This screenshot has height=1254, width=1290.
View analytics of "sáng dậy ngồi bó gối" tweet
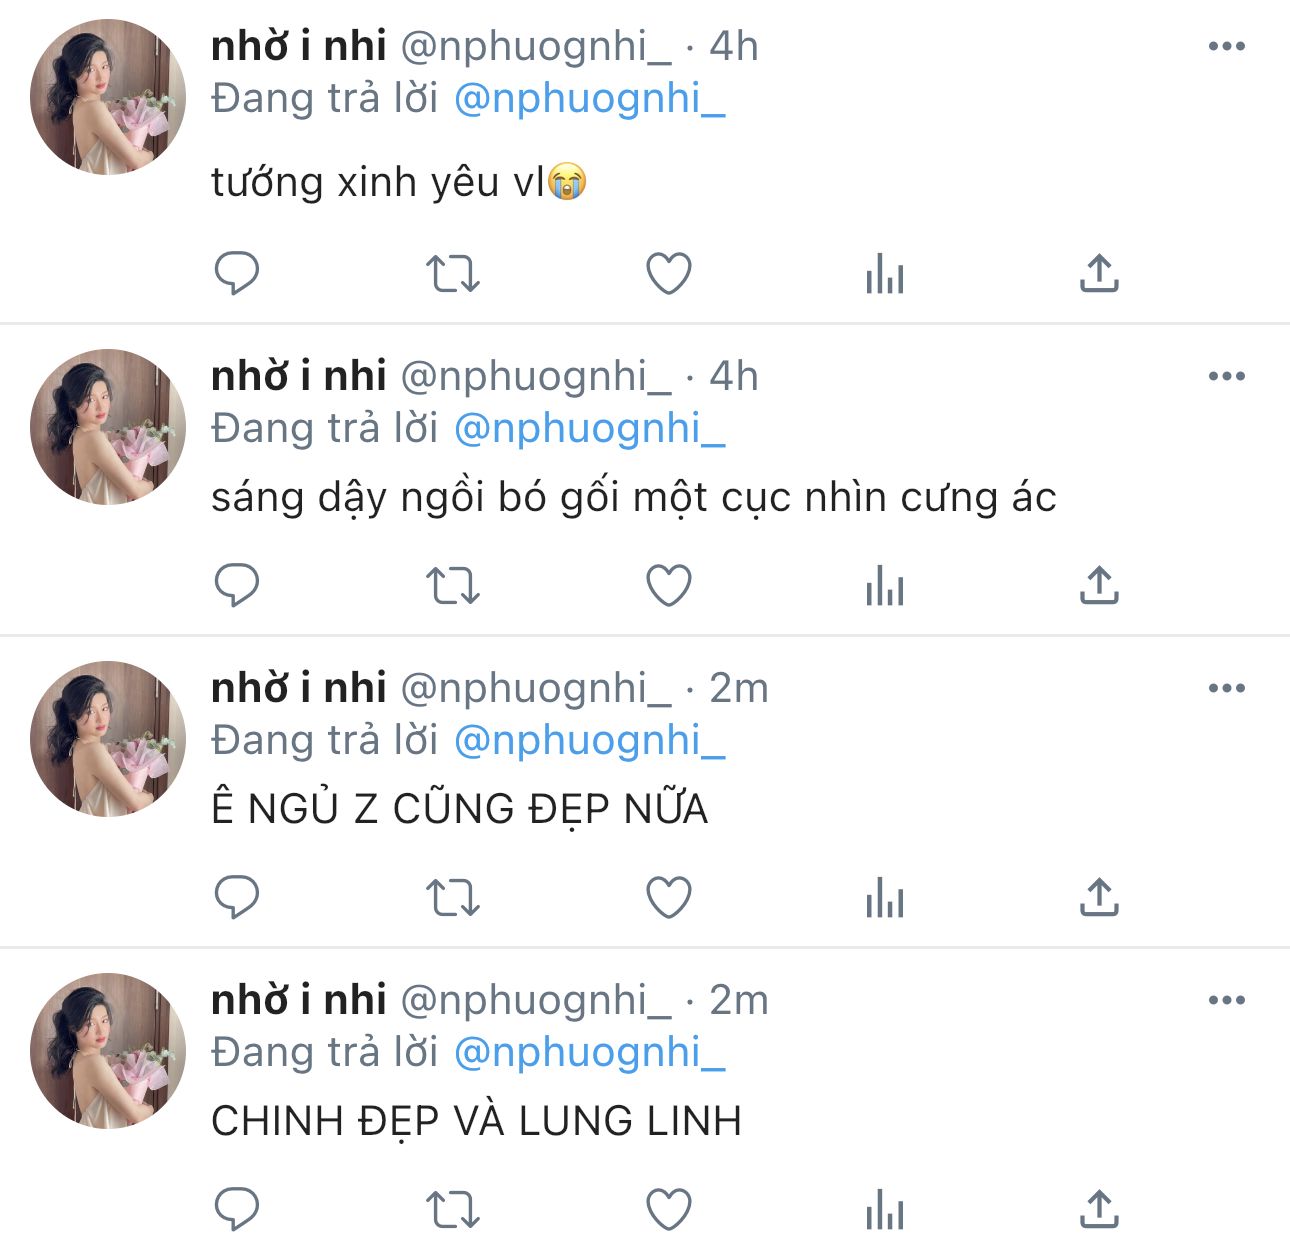[885, 585]
